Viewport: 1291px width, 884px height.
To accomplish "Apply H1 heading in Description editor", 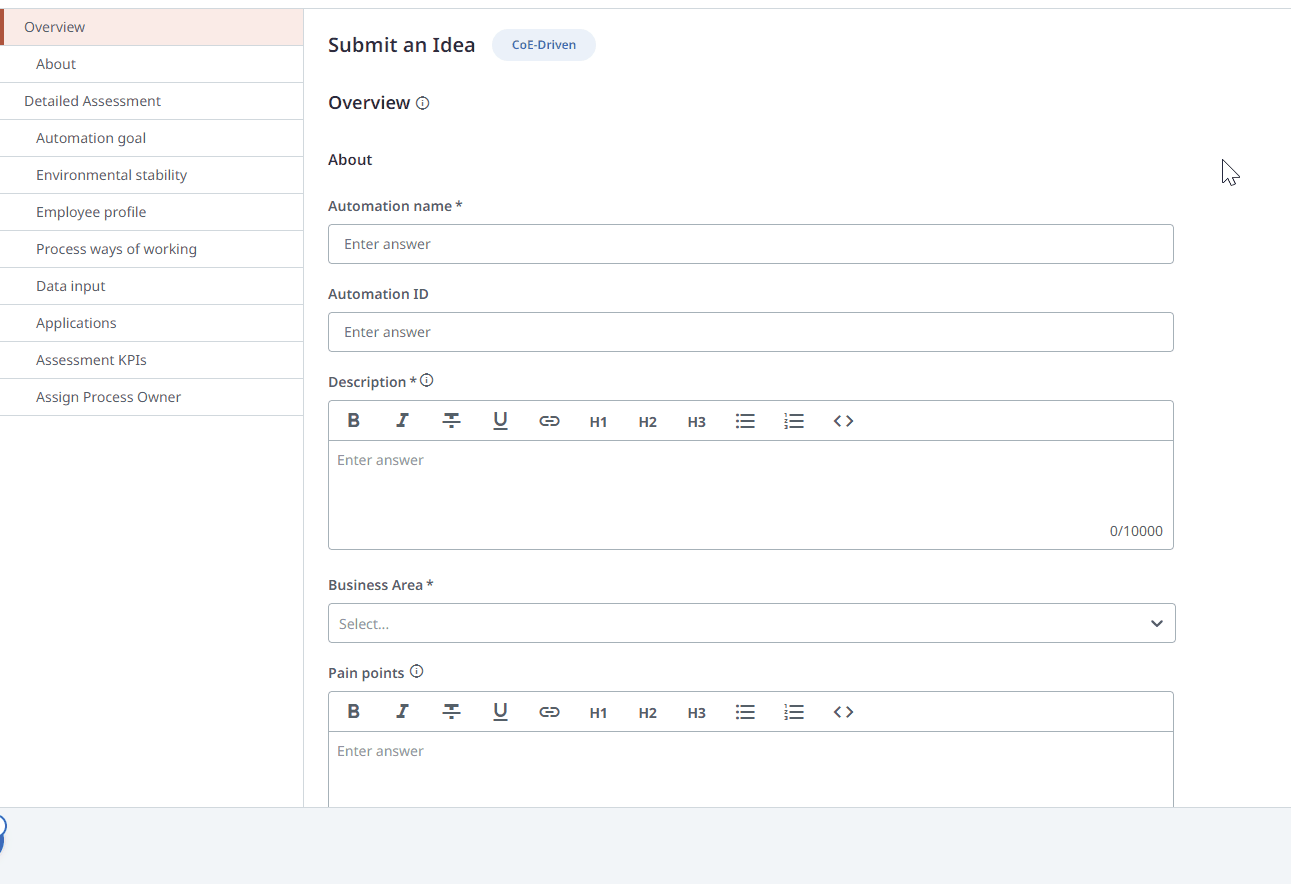I will coord(598,421).
